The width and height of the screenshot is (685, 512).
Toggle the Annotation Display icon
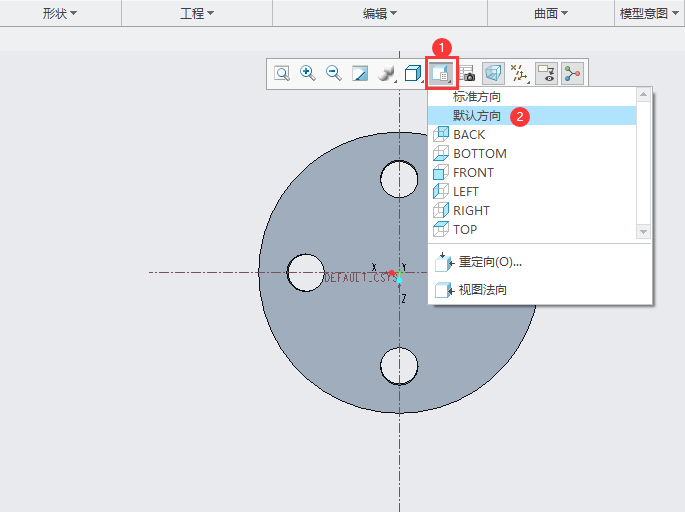tap(546, 73)
